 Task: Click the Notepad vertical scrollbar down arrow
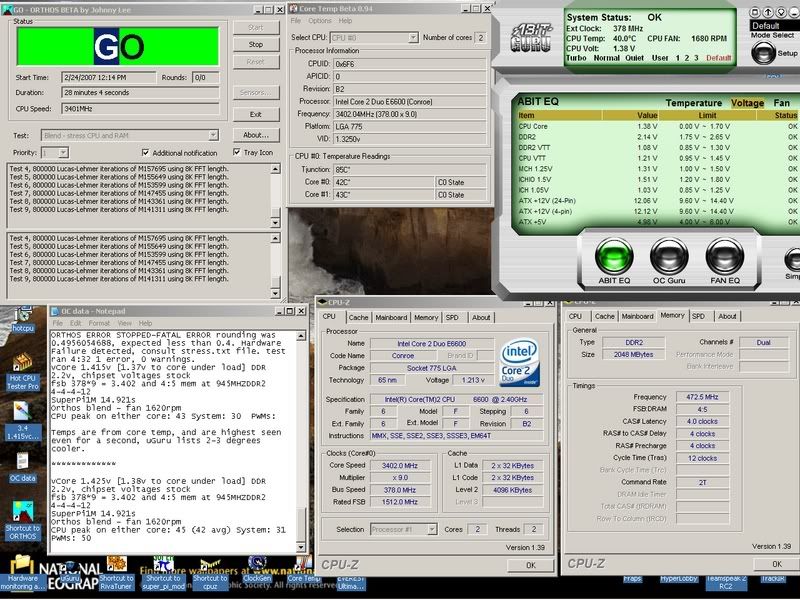pyautogui.click(x=301, y=547)
